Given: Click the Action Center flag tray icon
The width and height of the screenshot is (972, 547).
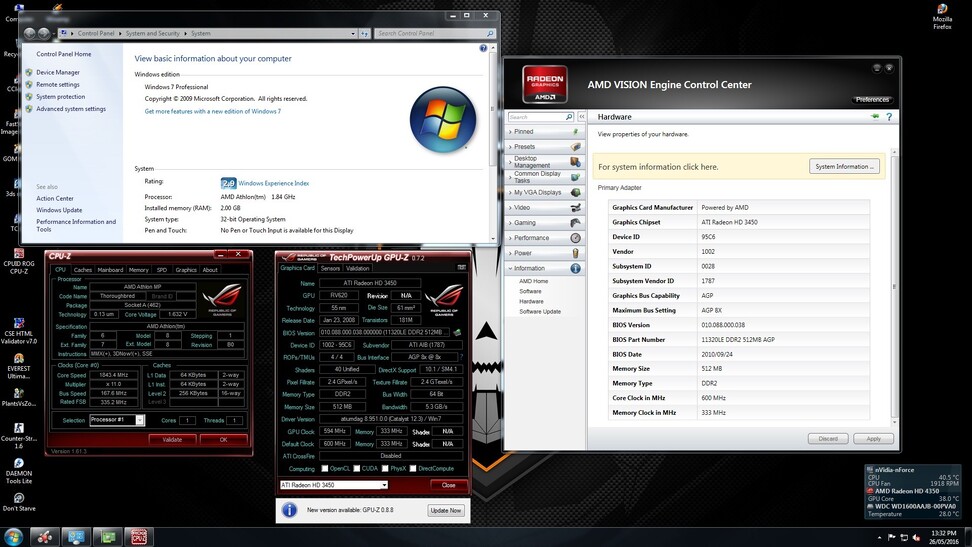Looking at the screenshot, I should [x=891, y=537].
